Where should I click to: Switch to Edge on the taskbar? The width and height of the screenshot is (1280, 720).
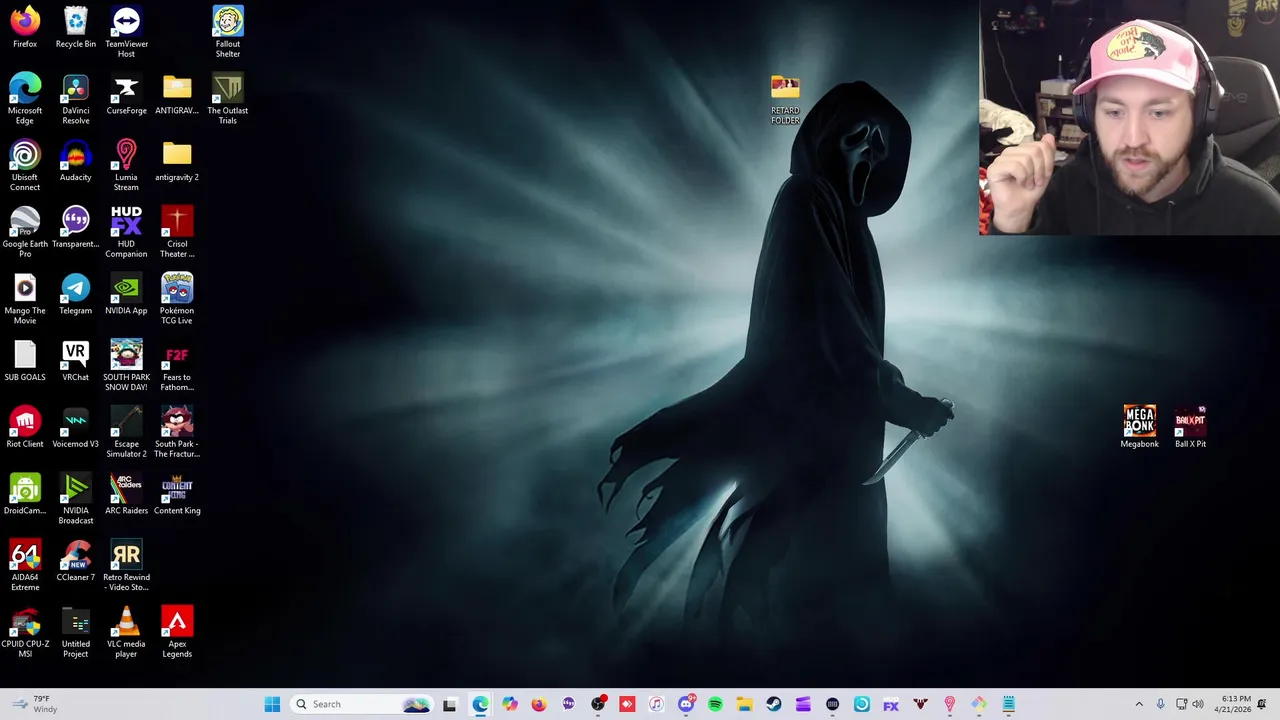coord(481,704)
